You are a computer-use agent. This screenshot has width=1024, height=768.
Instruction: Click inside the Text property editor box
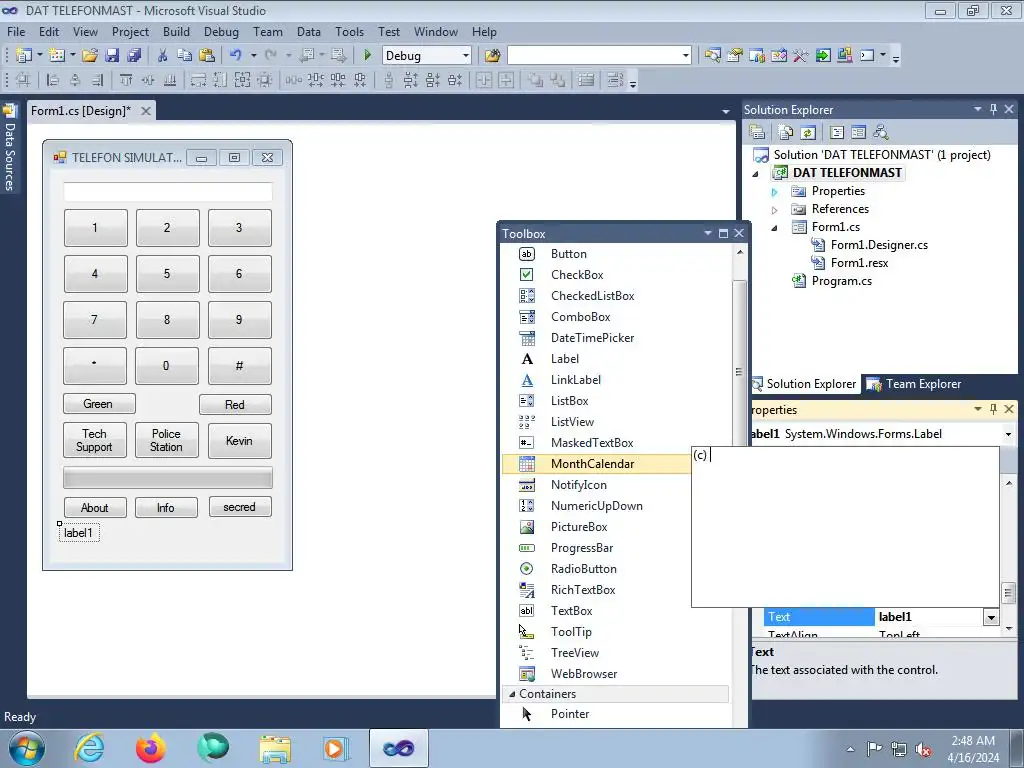[845, 527]
